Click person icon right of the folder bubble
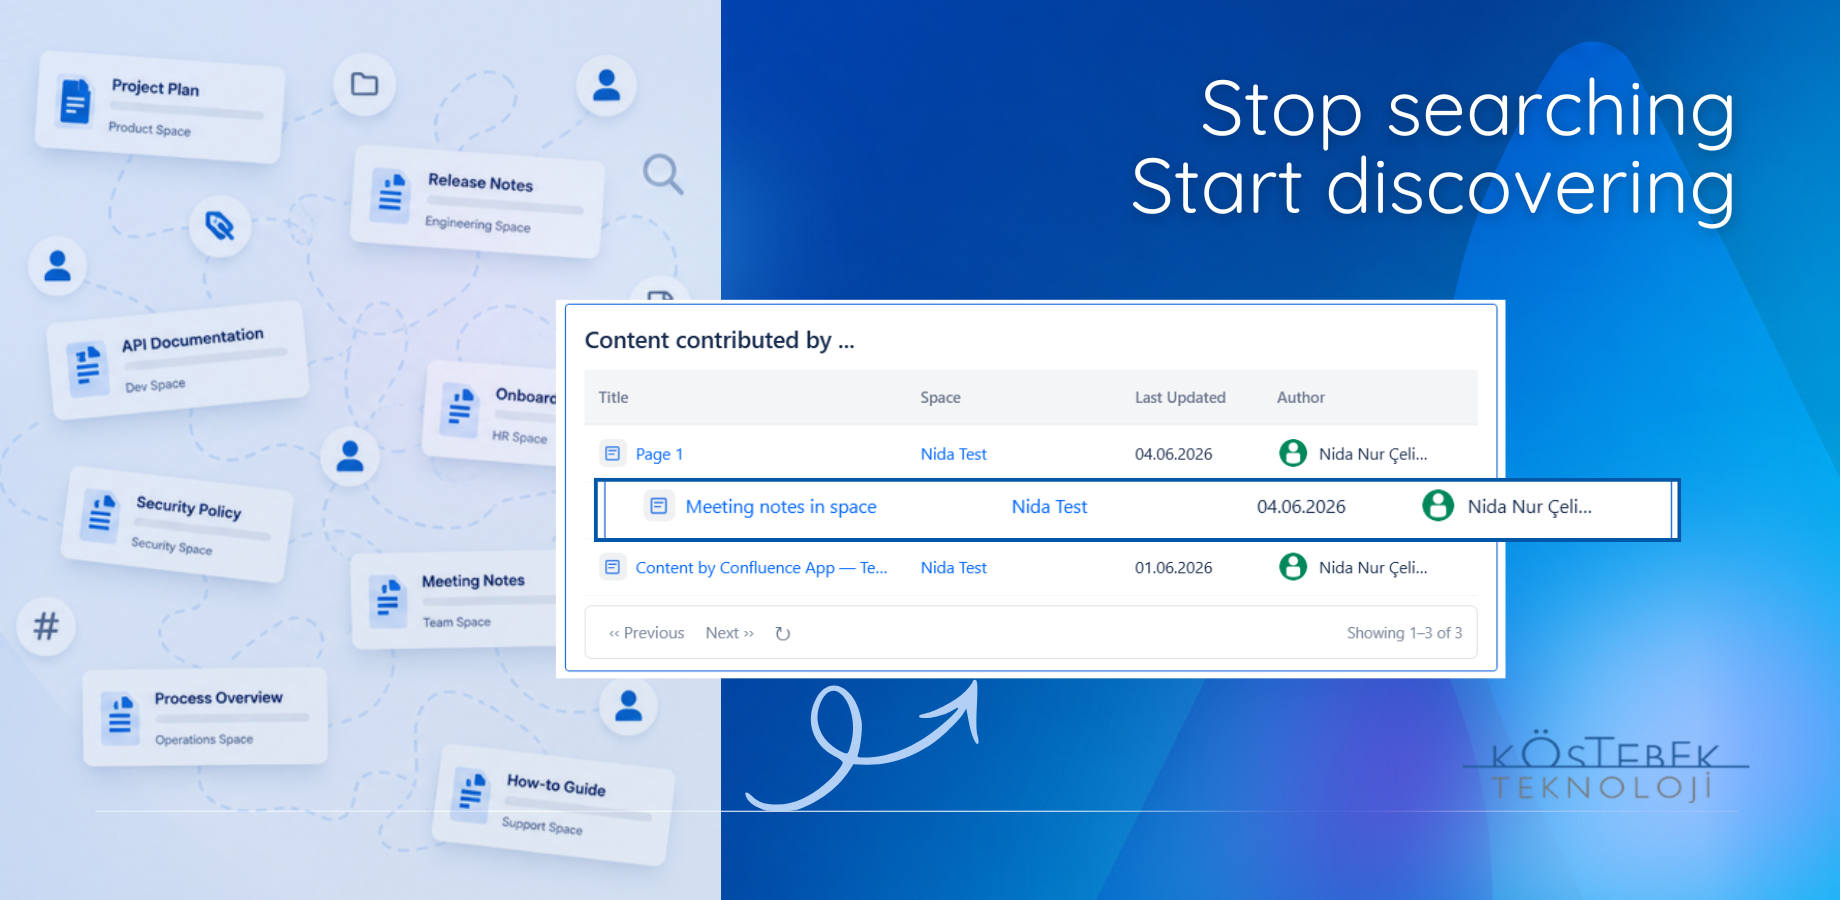The image size is (1840, 900). [x=606, y=85]
